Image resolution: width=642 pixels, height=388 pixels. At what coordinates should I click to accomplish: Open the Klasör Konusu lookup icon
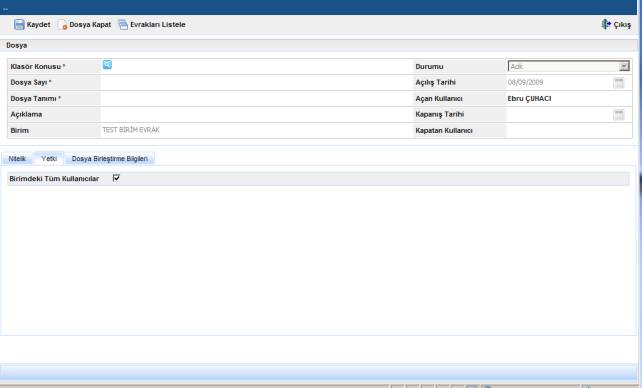[107, 65]
